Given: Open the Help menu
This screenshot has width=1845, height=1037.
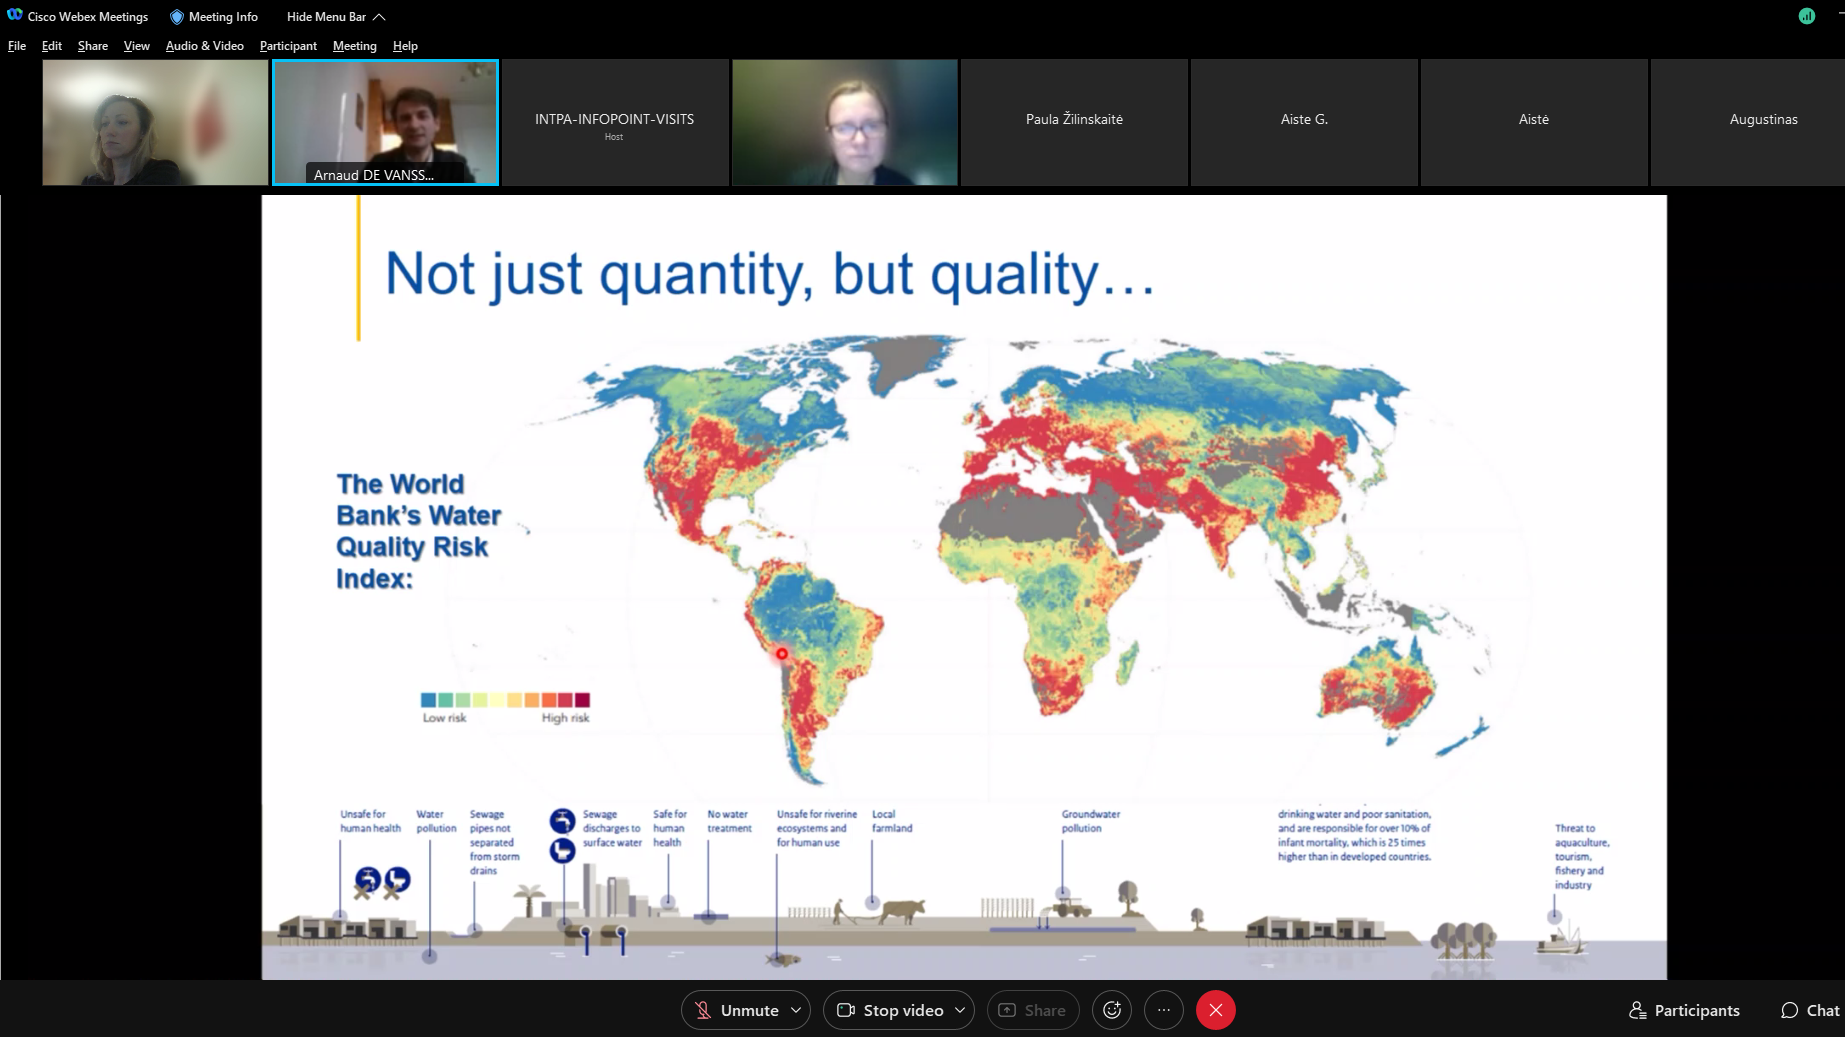Looking at the screenshot, I should [405, 46].
